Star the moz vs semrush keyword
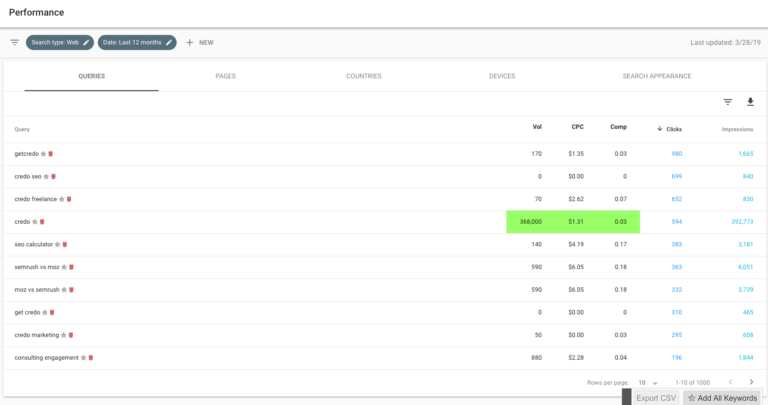 (x=64, y=290)
